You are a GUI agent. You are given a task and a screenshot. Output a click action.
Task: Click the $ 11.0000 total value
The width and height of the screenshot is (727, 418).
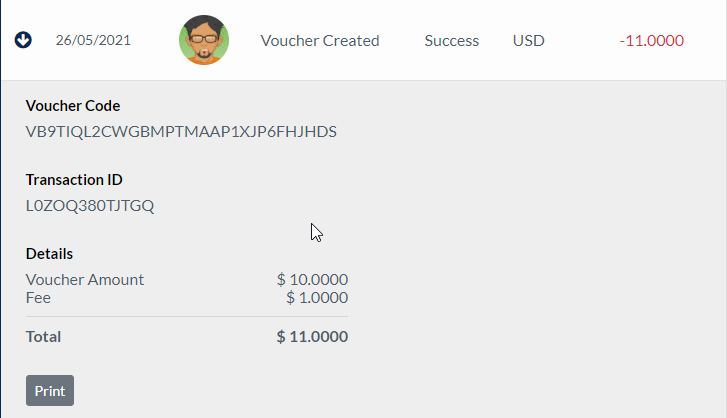click(x=312, y=337)
